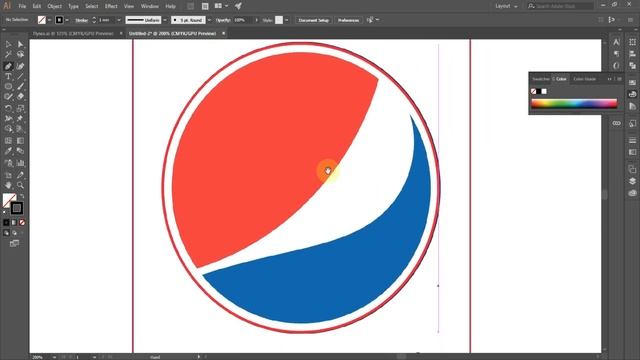Pick a color from spectrum bar
This screenshot has height=360, width=640.
574,104
